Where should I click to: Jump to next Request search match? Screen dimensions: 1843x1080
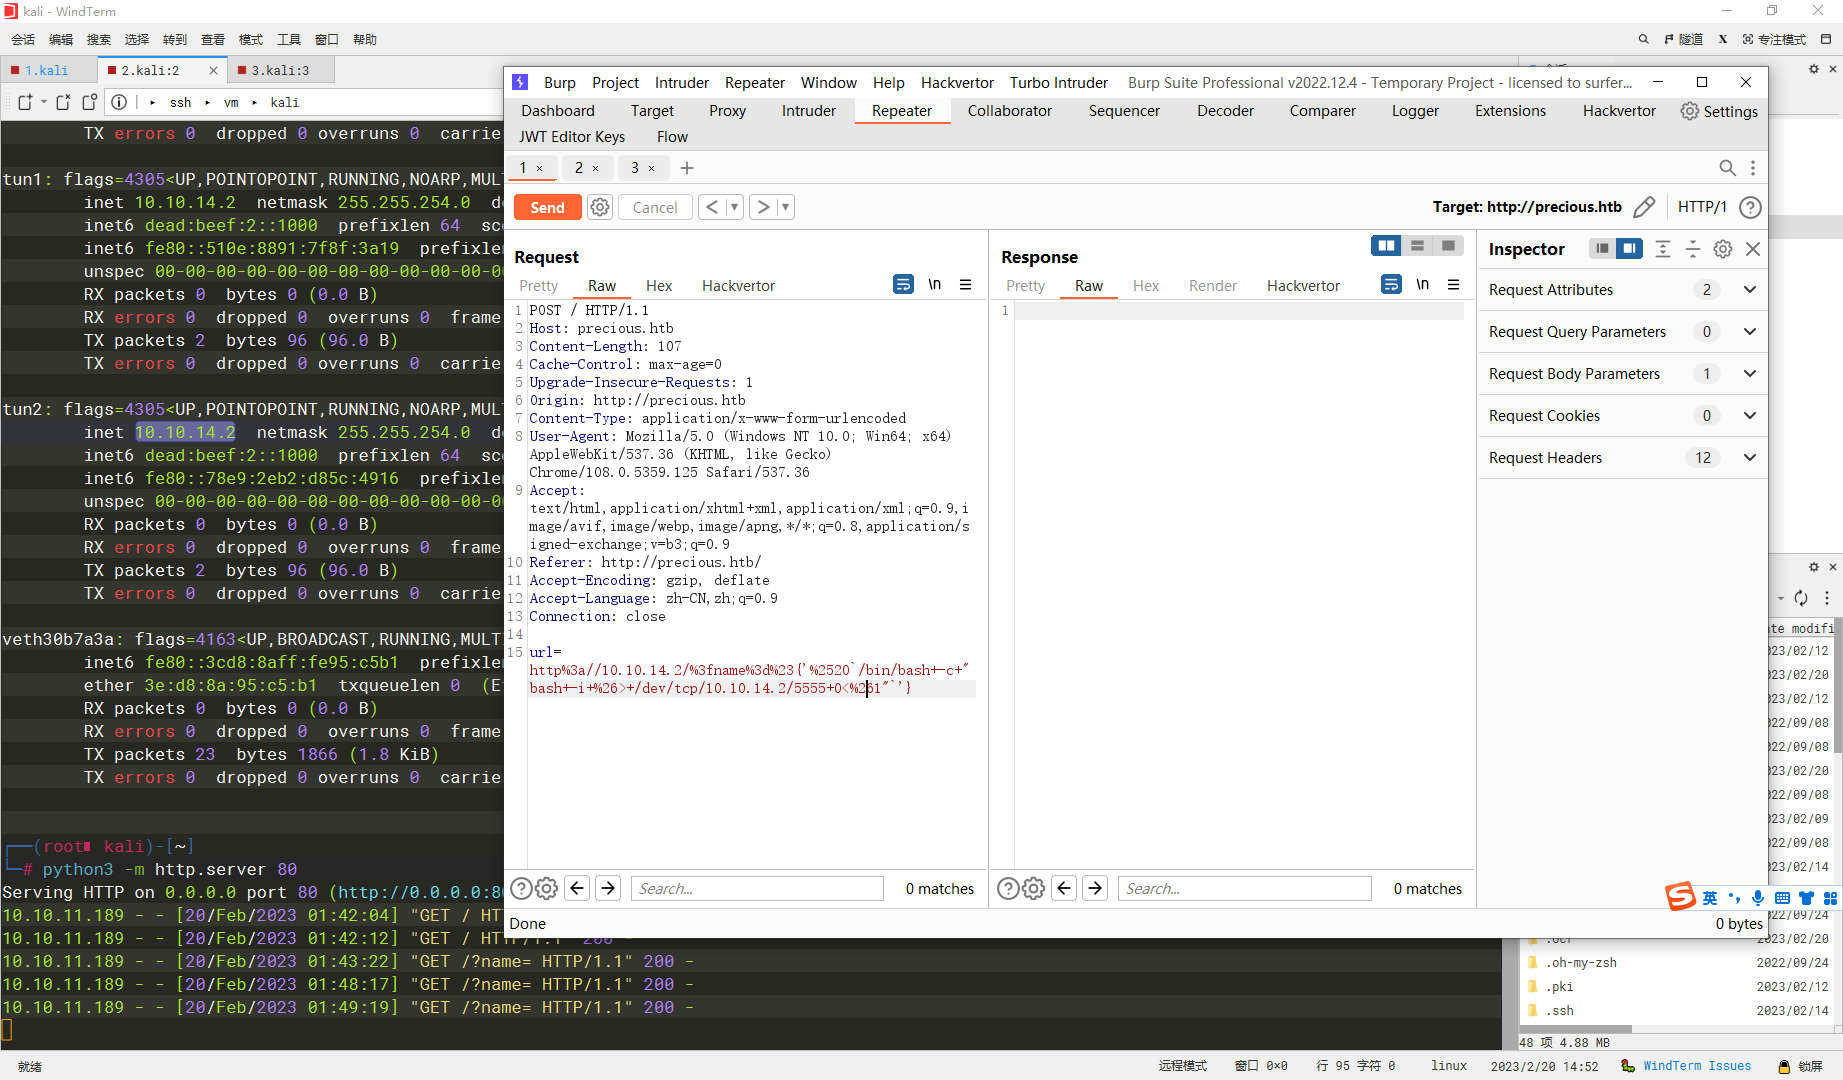coord(608,888)
